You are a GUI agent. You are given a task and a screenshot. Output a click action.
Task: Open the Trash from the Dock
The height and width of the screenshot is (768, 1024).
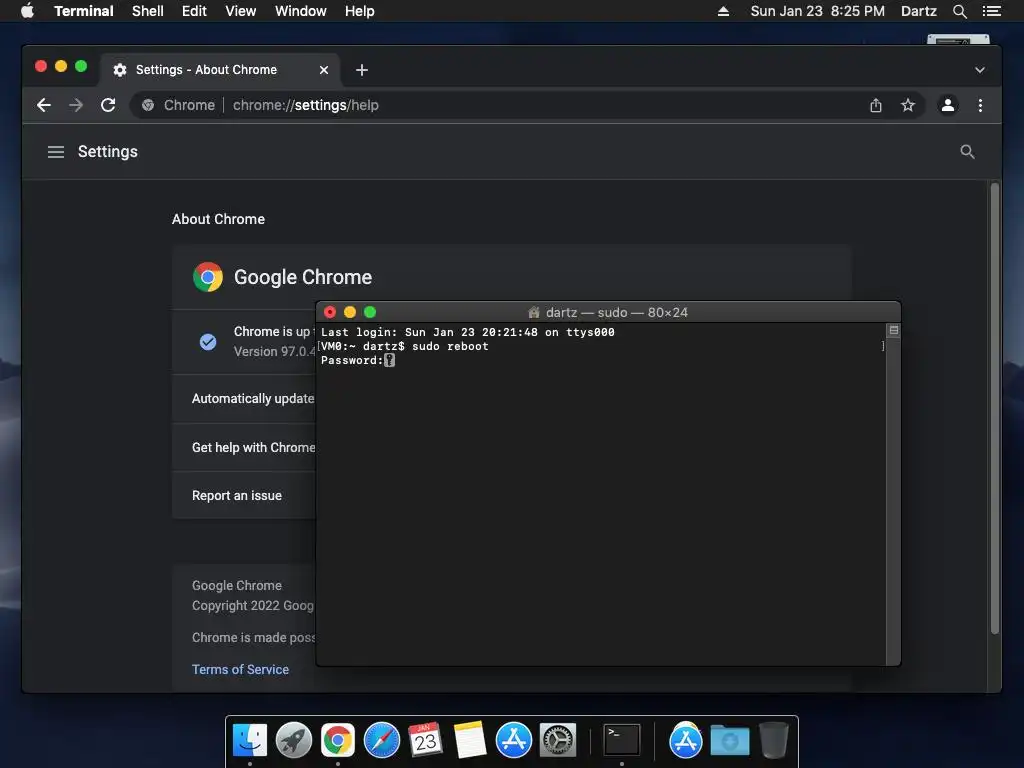point(774,740)
